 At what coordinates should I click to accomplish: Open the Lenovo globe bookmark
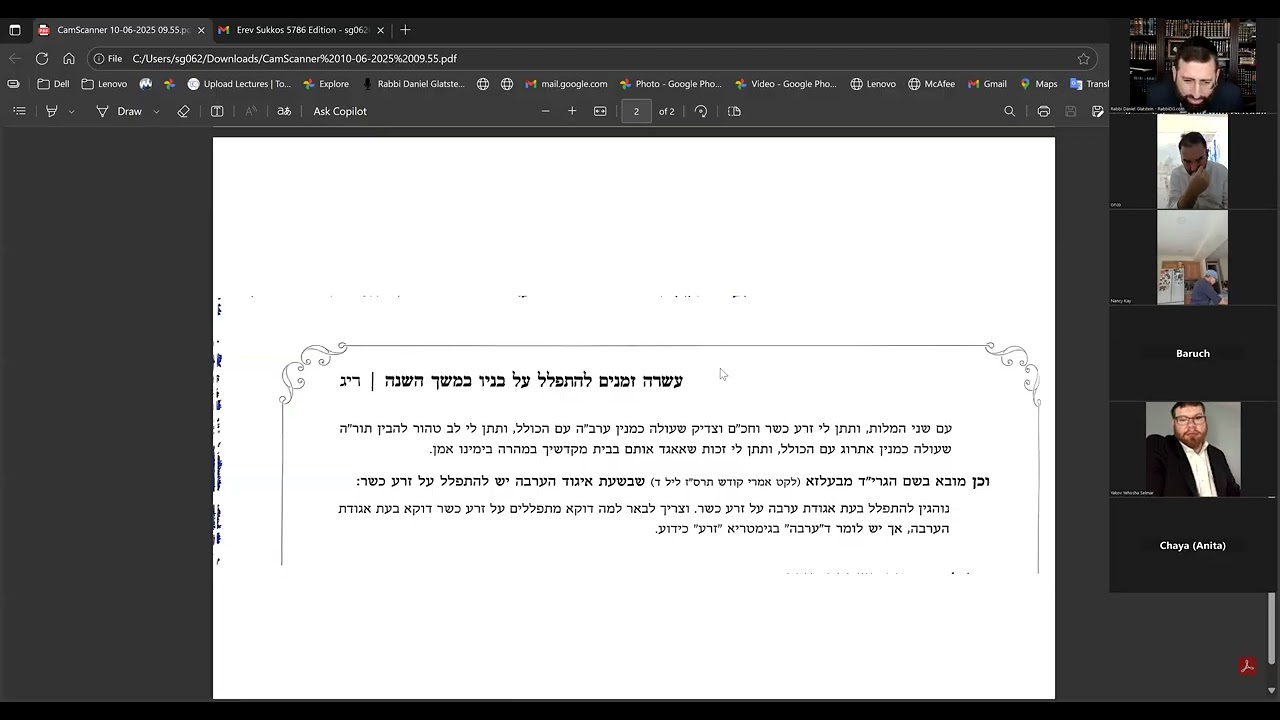[873, 84]
